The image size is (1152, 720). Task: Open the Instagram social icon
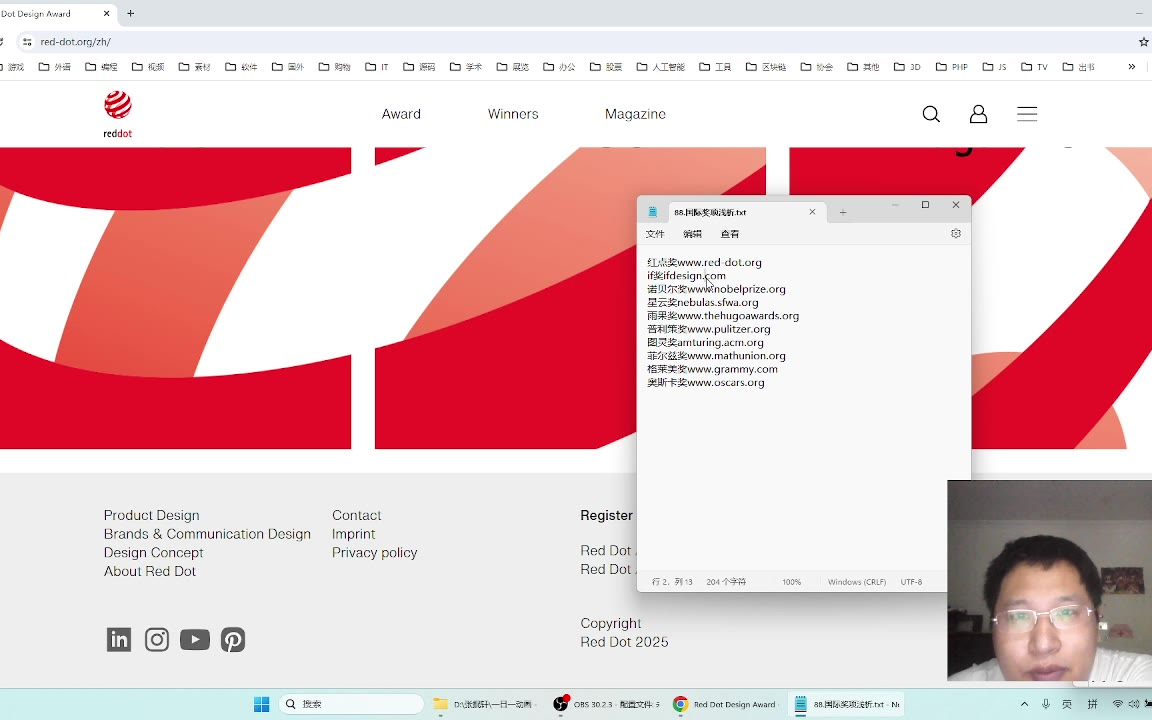pyautogui.click(x=156, y=639)
